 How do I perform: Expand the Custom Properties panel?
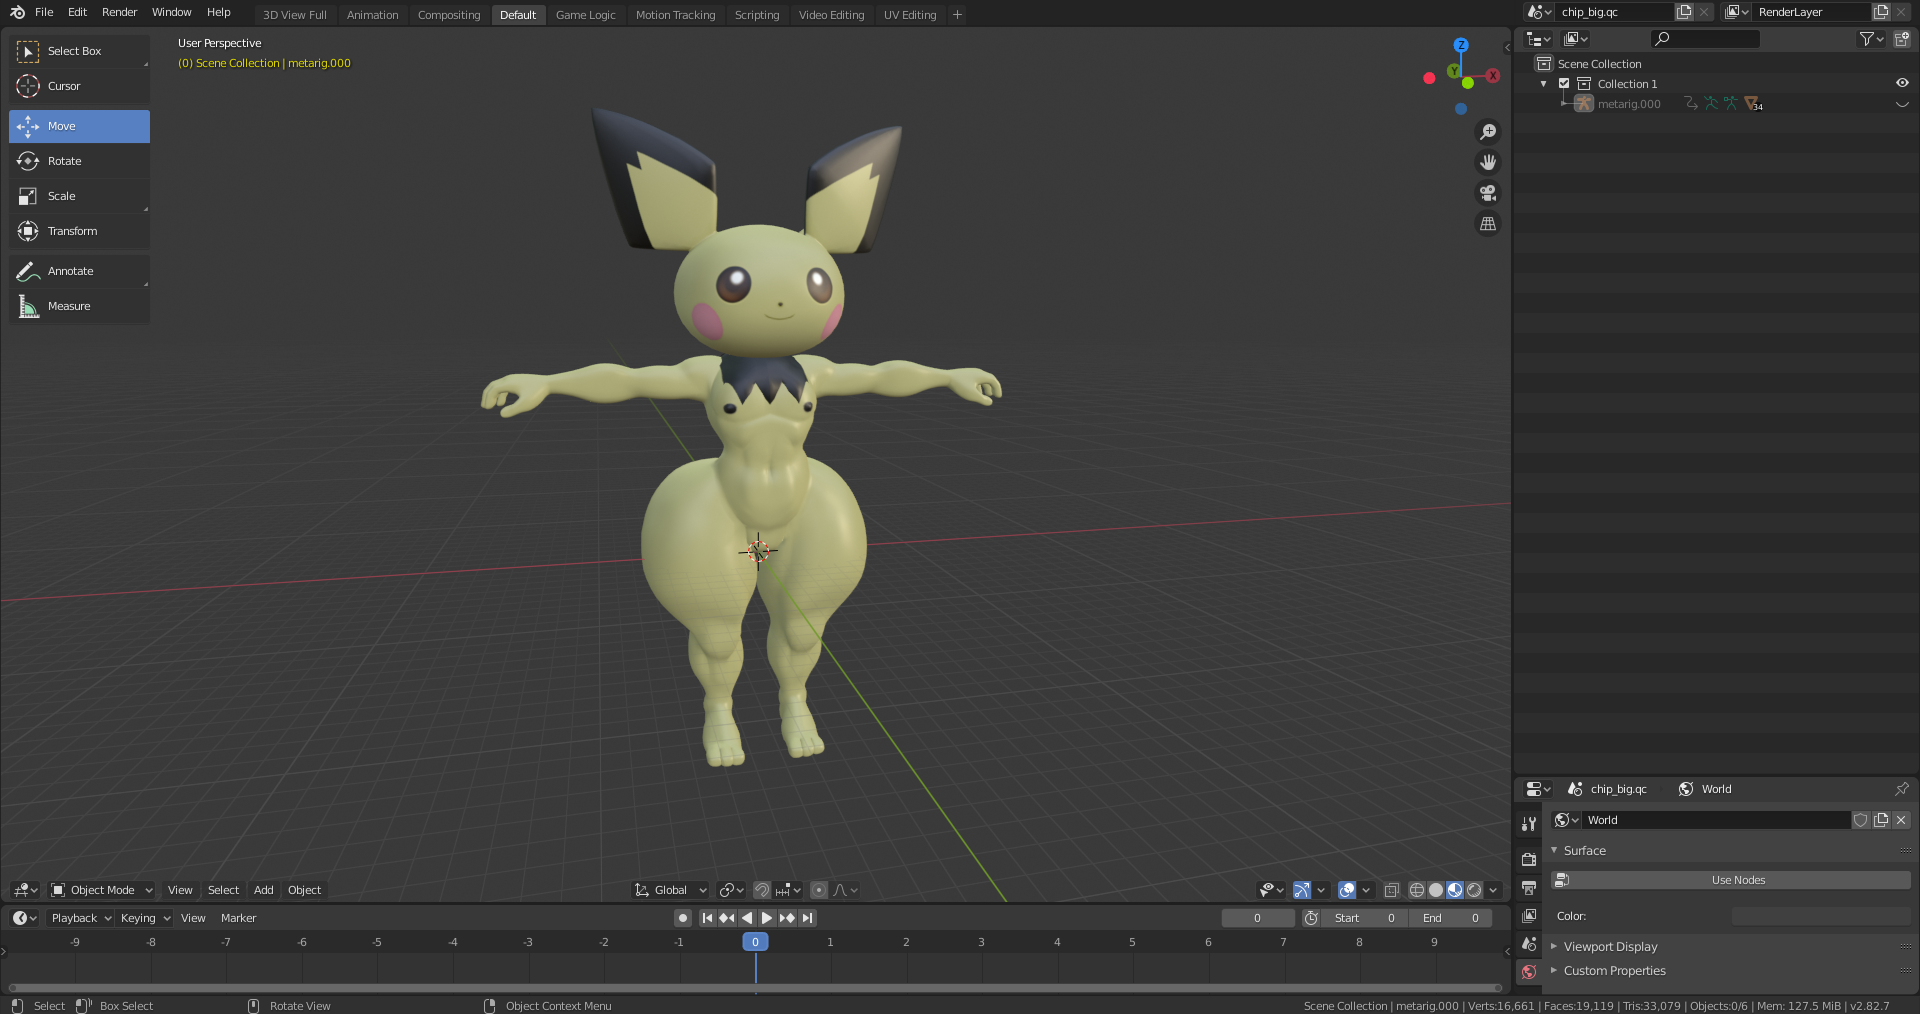(x=1554, y=970)
